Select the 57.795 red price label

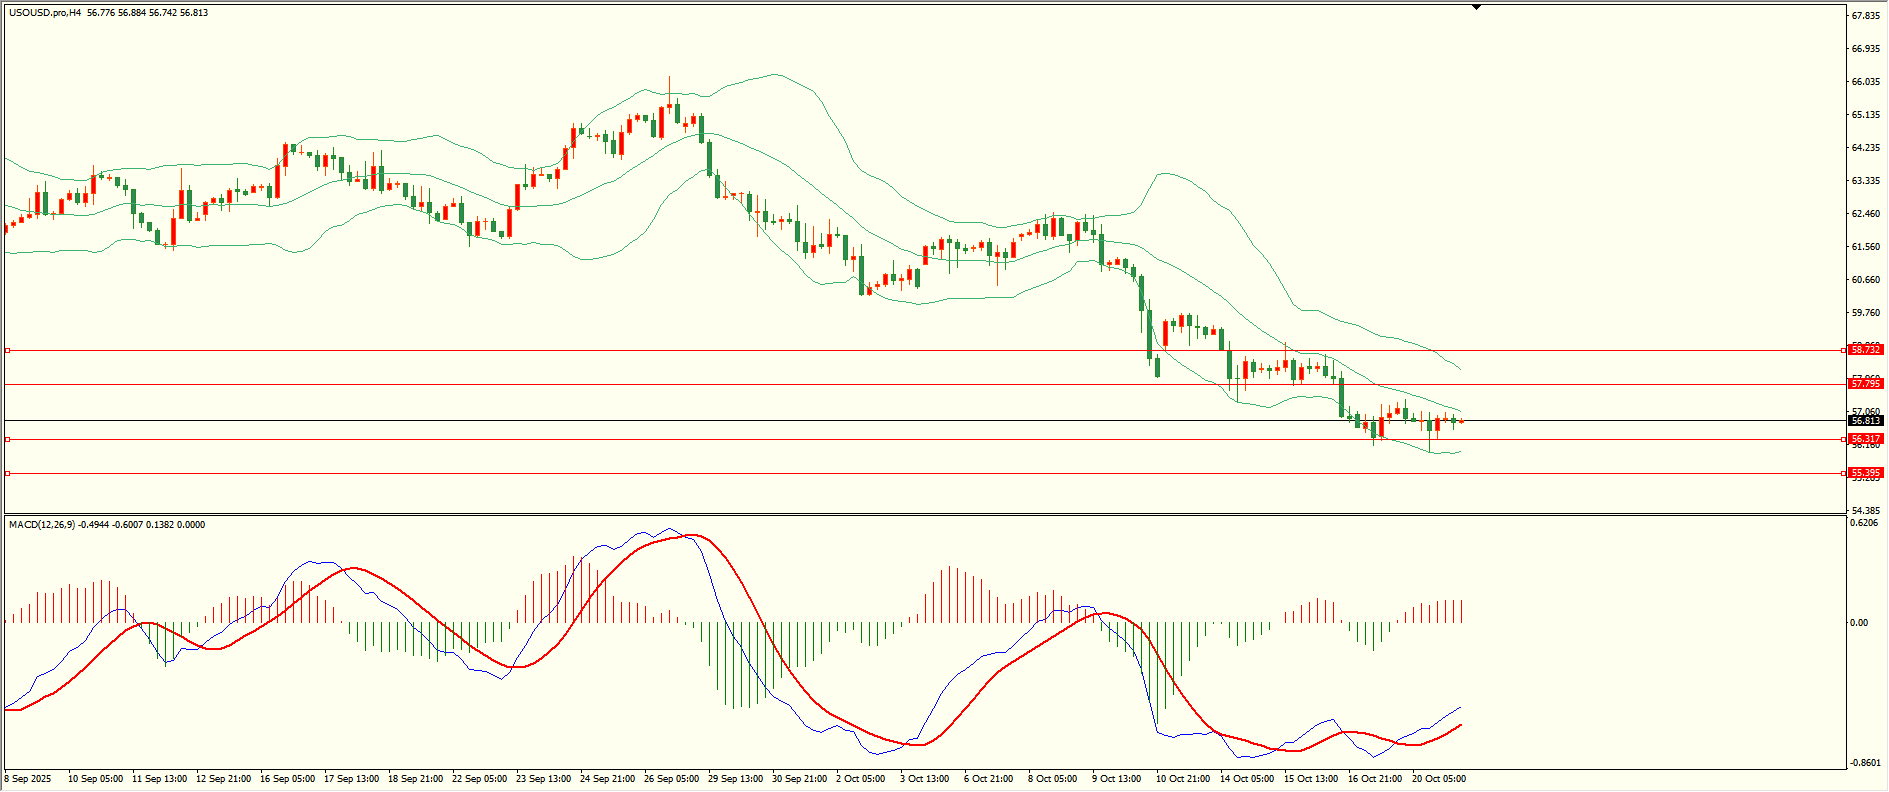click(1866, 384)
